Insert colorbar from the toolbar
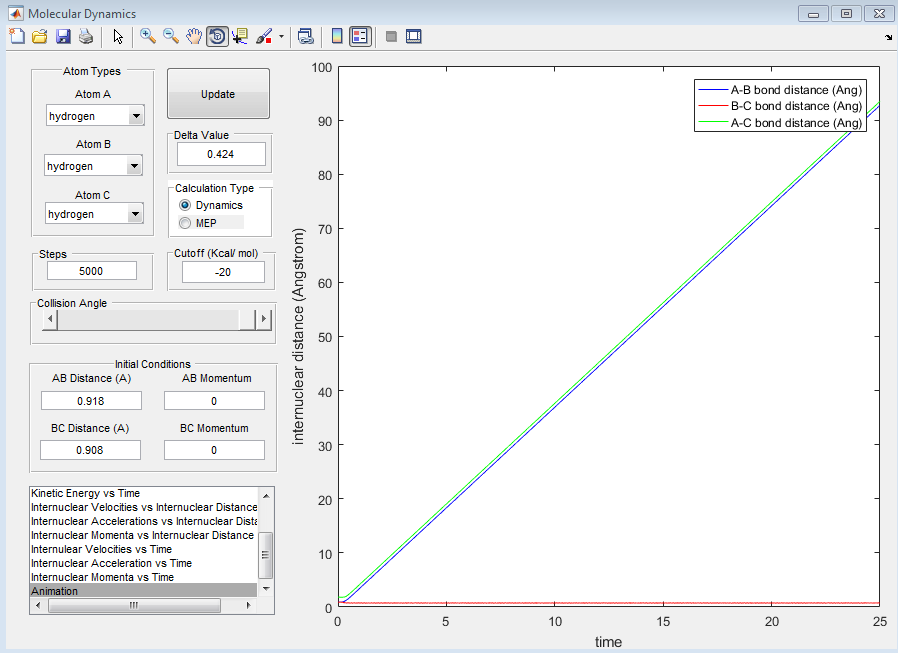Viewport: 898px width, 653px height. (x=337, y=37)
